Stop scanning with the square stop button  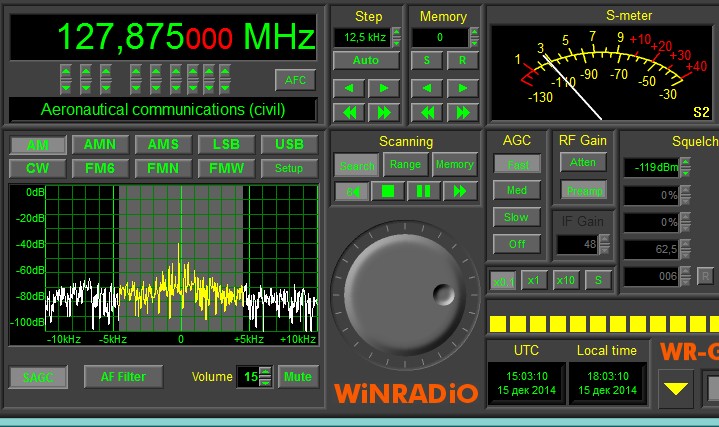coord(388,190)
